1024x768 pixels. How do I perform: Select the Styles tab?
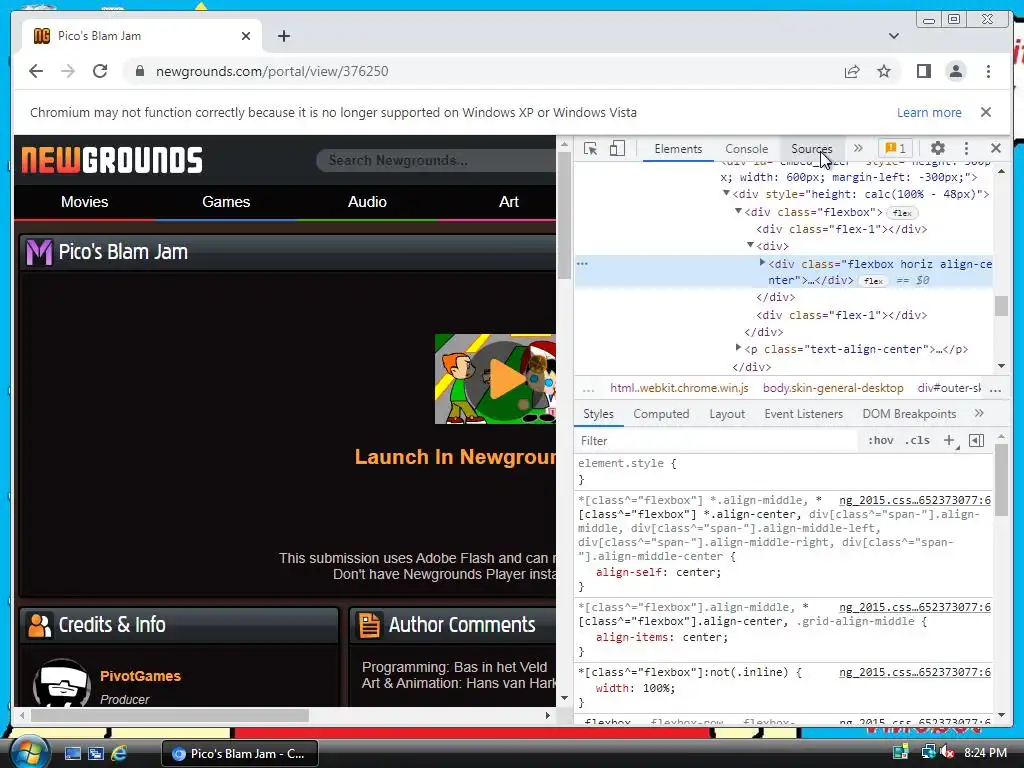click(x=598, y=414)
